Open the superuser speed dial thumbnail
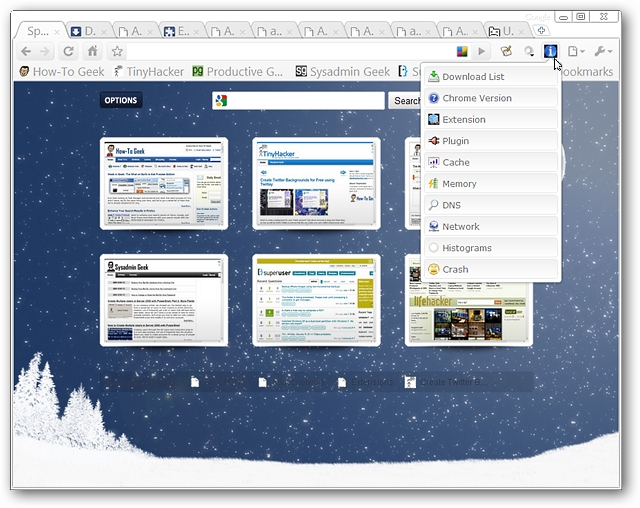 pos(316,300)
